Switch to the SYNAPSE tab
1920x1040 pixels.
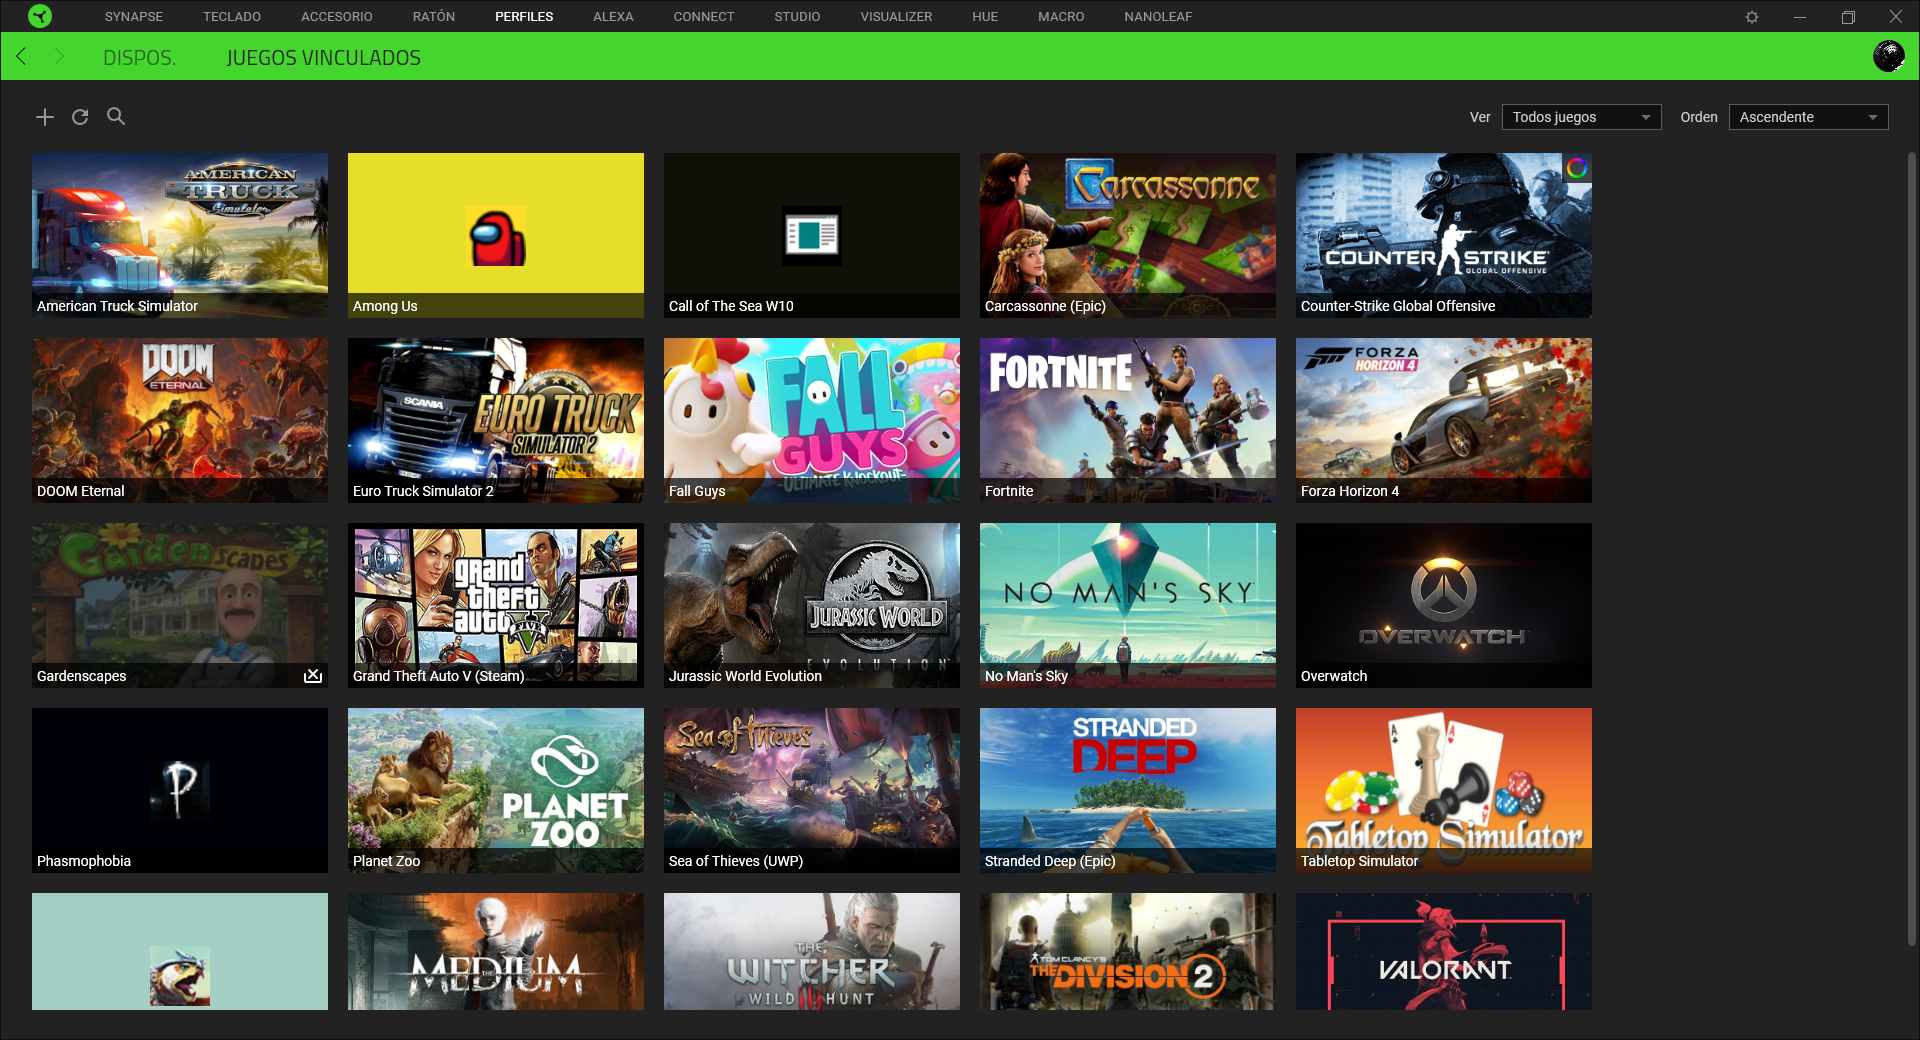(134, 17)
